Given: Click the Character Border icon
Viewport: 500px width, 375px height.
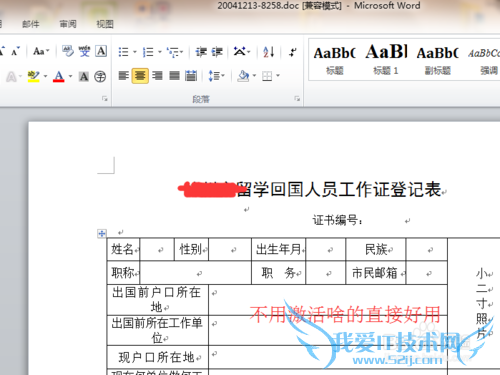Looking at the screenshot, I should 101,51.
